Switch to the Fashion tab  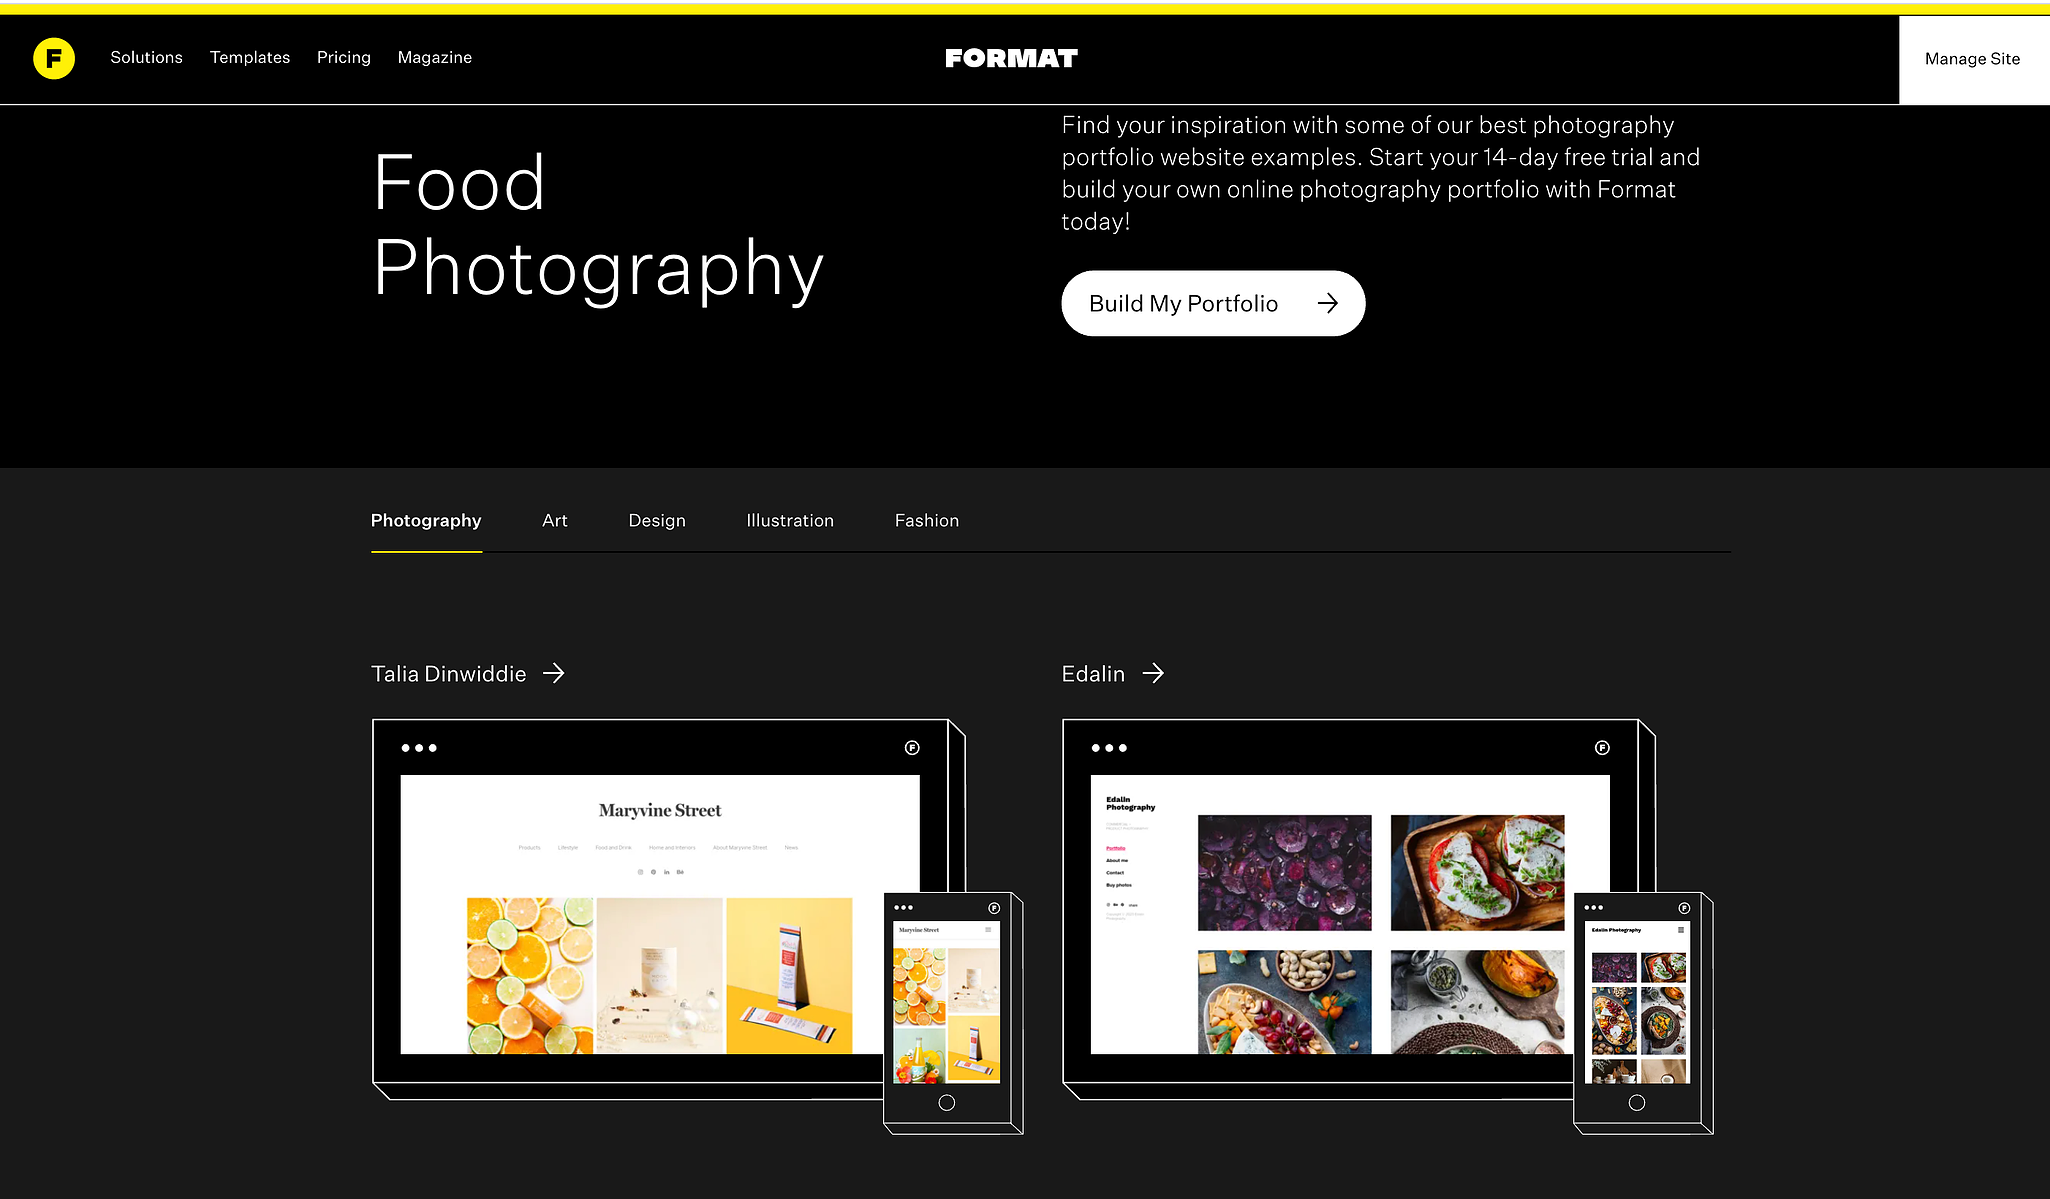[x=927, y=521]
